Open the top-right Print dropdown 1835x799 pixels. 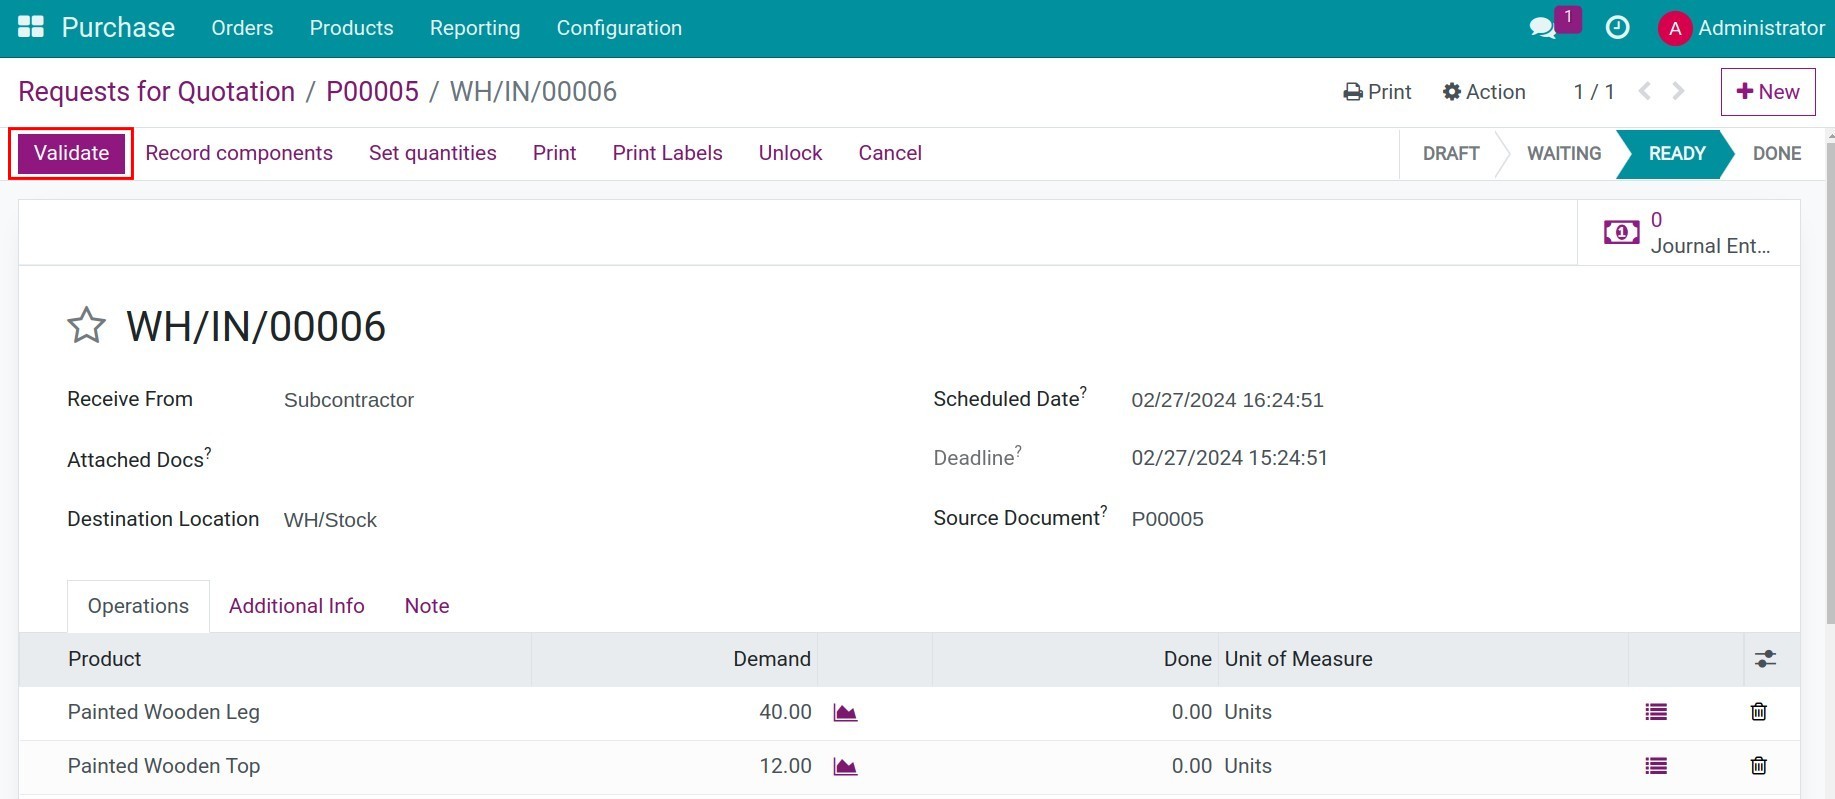[1377, 92]
